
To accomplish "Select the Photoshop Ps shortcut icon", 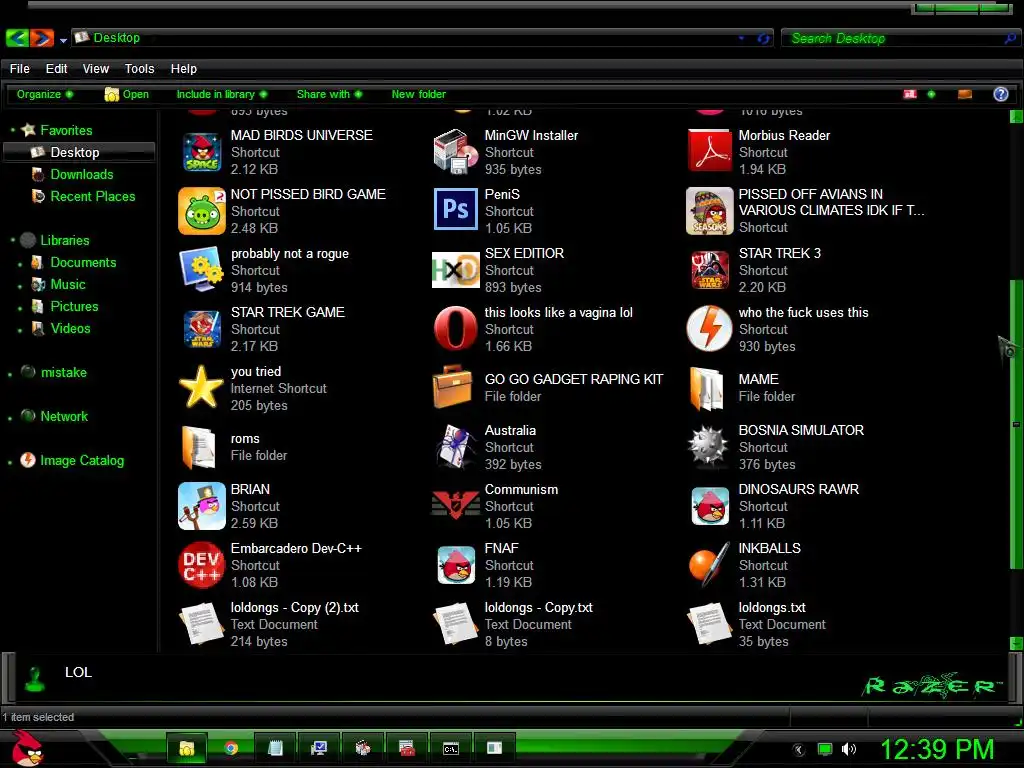I will [x=455, y=210].
